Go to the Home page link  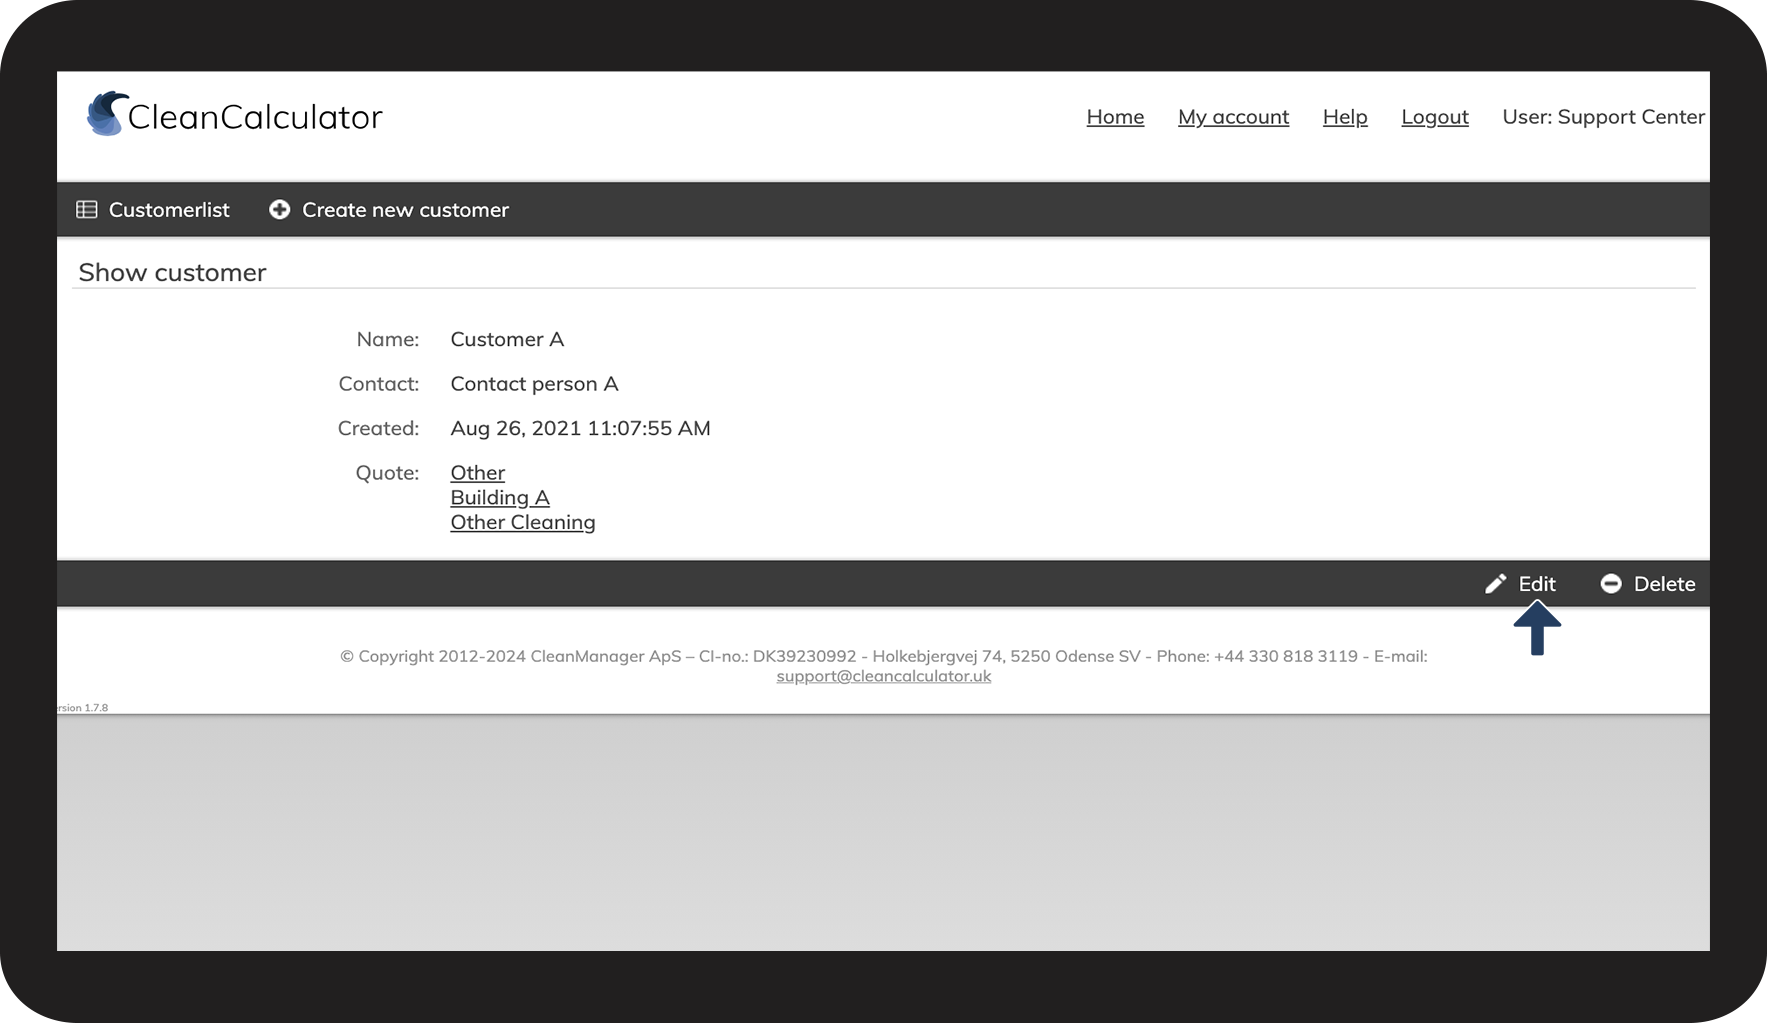tap(1115, 117)
